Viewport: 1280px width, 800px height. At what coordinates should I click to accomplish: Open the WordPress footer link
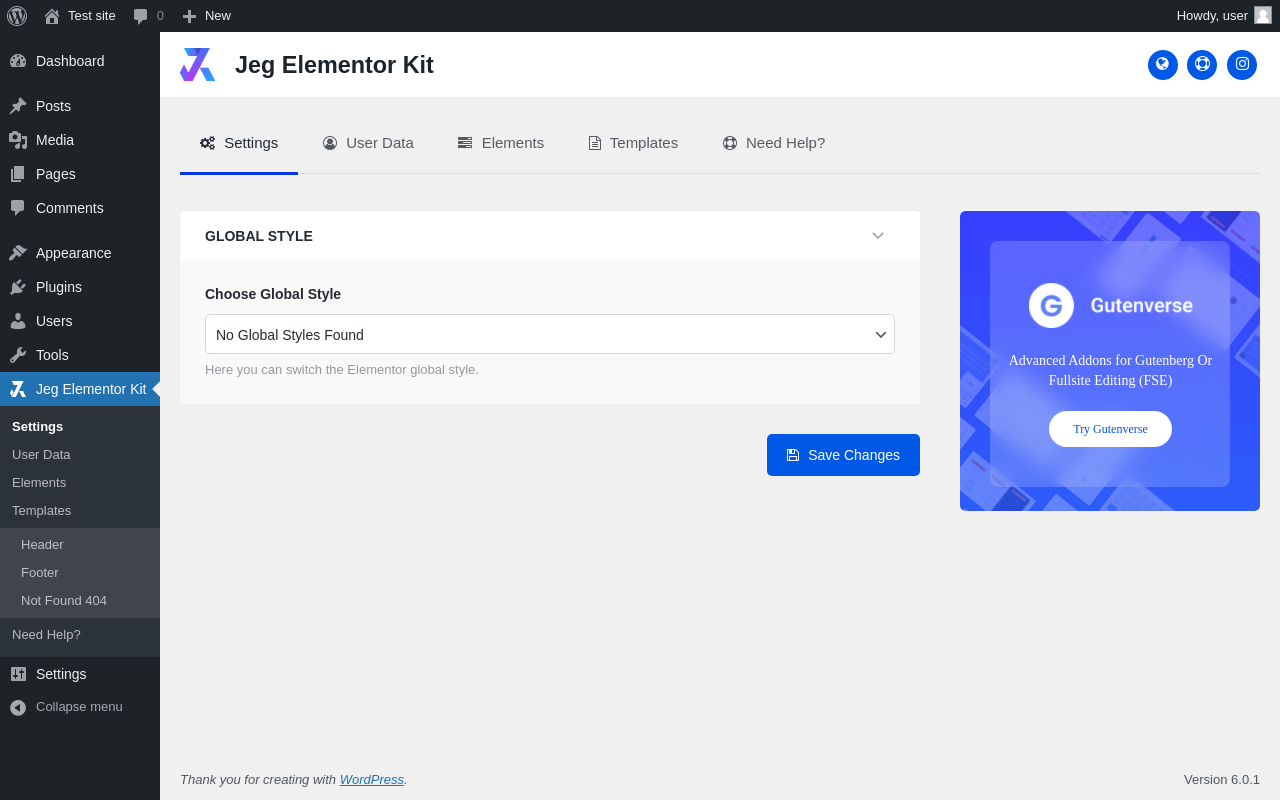pos(372,779)
